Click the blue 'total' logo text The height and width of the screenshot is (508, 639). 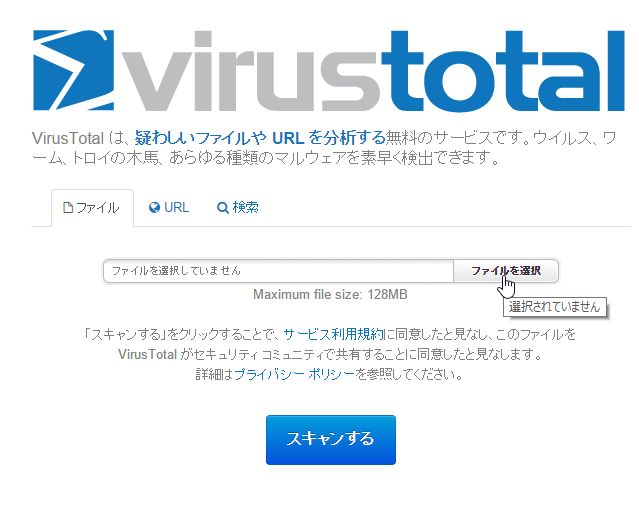click(503, 71)
